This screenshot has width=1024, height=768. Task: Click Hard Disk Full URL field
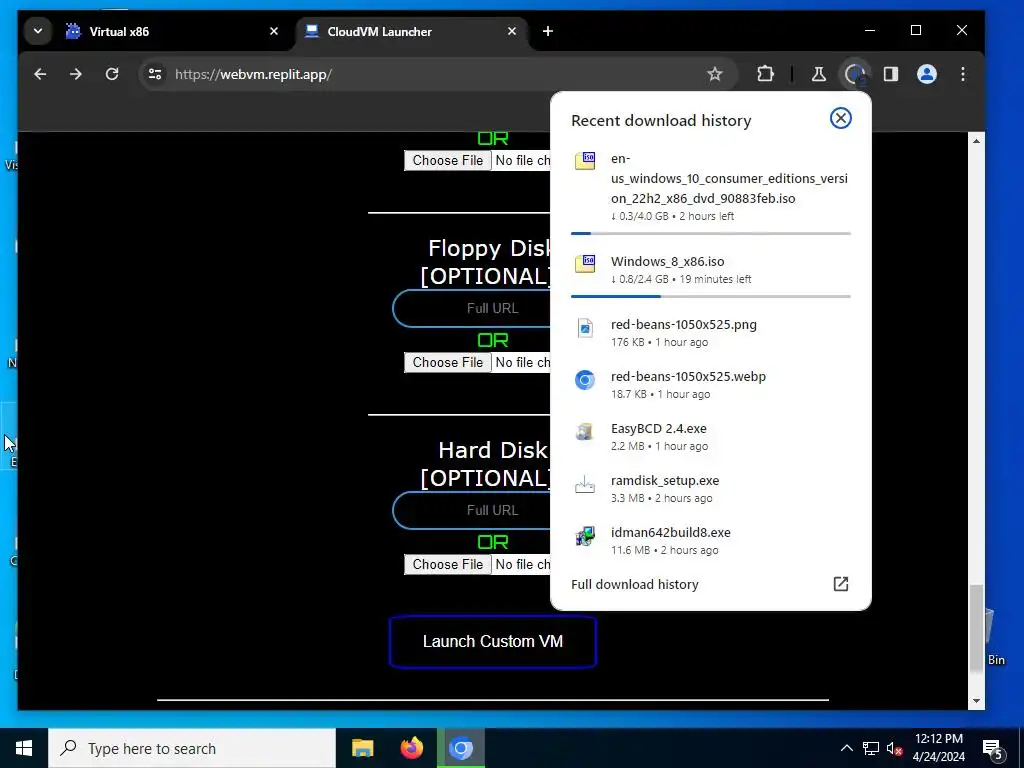click(x=472, y=510)
